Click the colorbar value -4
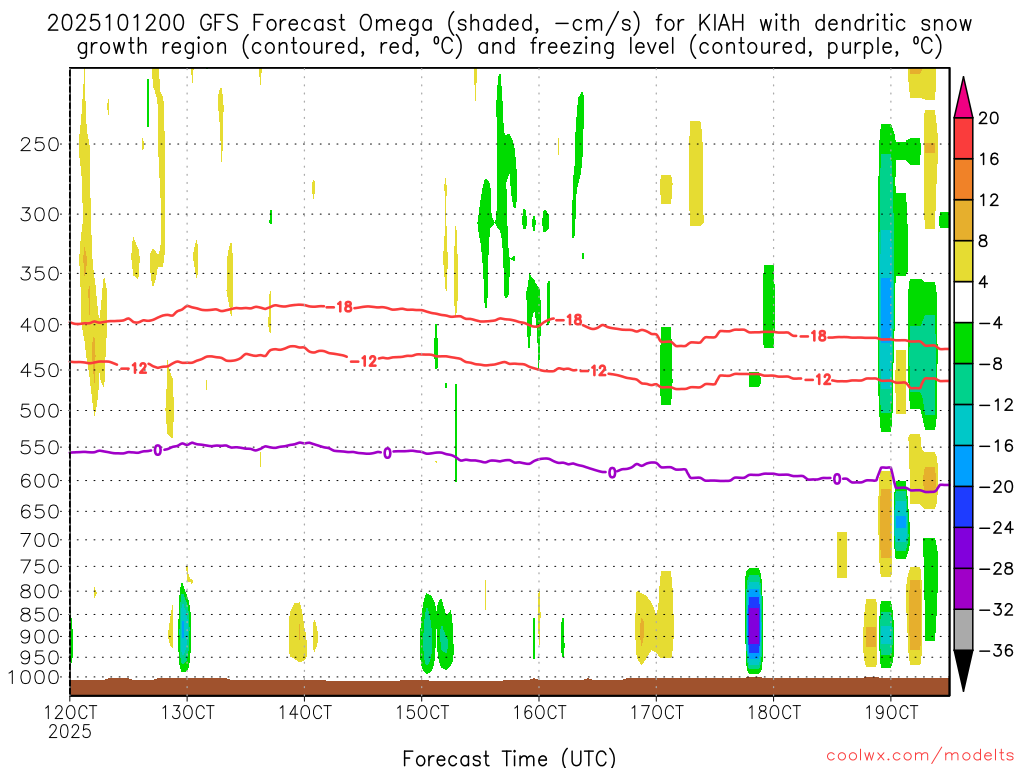 [x=991, y=323]
